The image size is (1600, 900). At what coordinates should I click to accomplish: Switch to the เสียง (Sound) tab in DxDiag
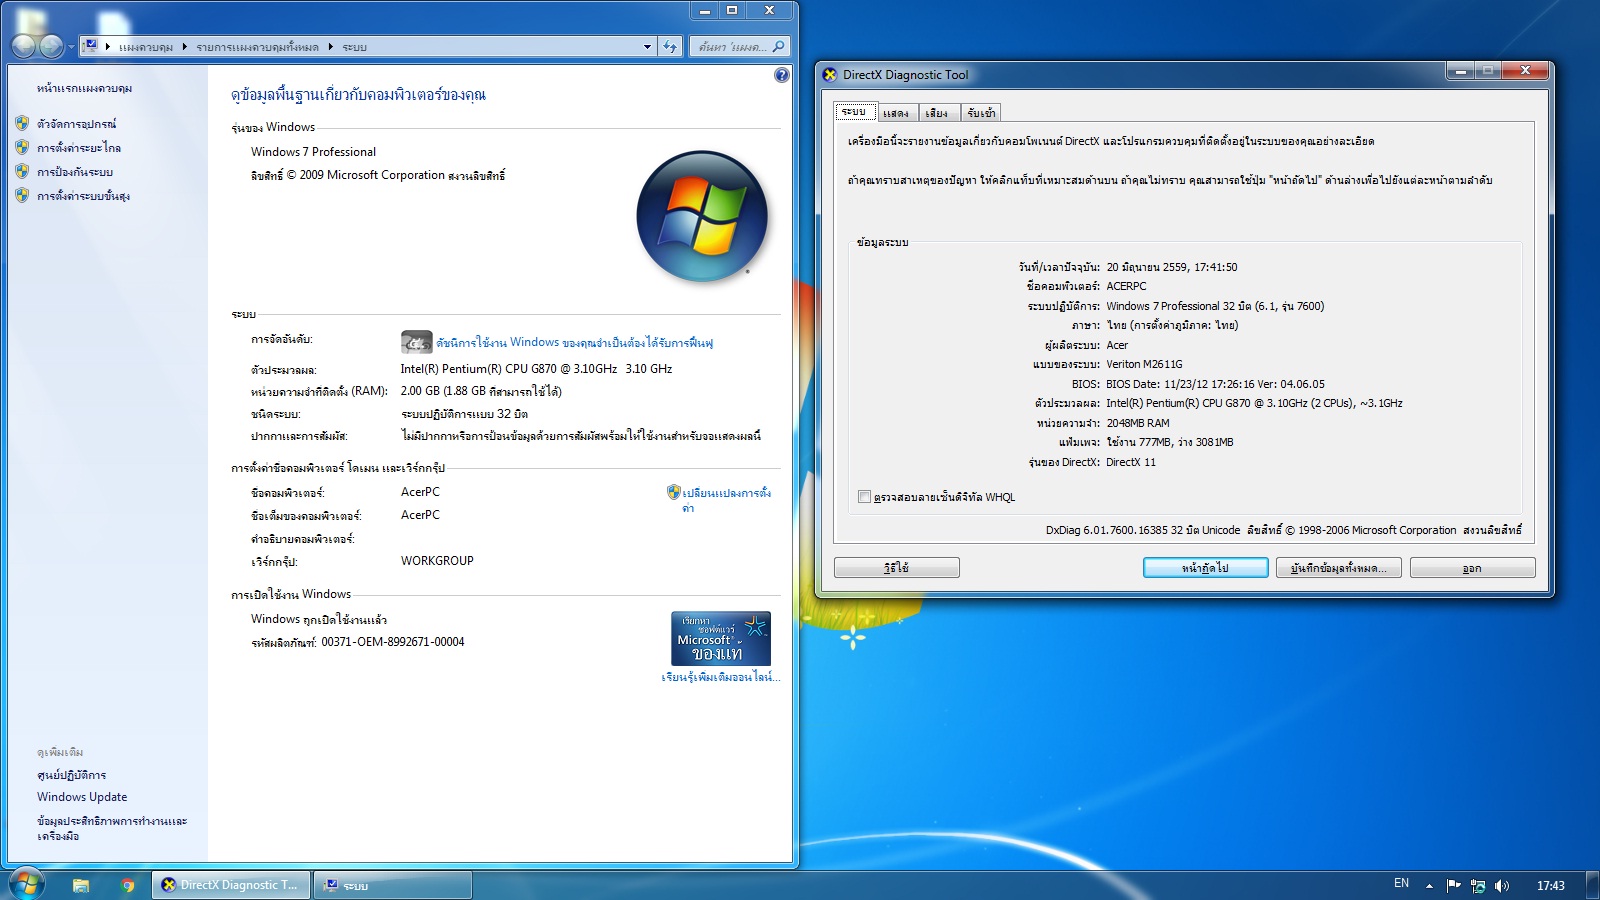(937, 113)
